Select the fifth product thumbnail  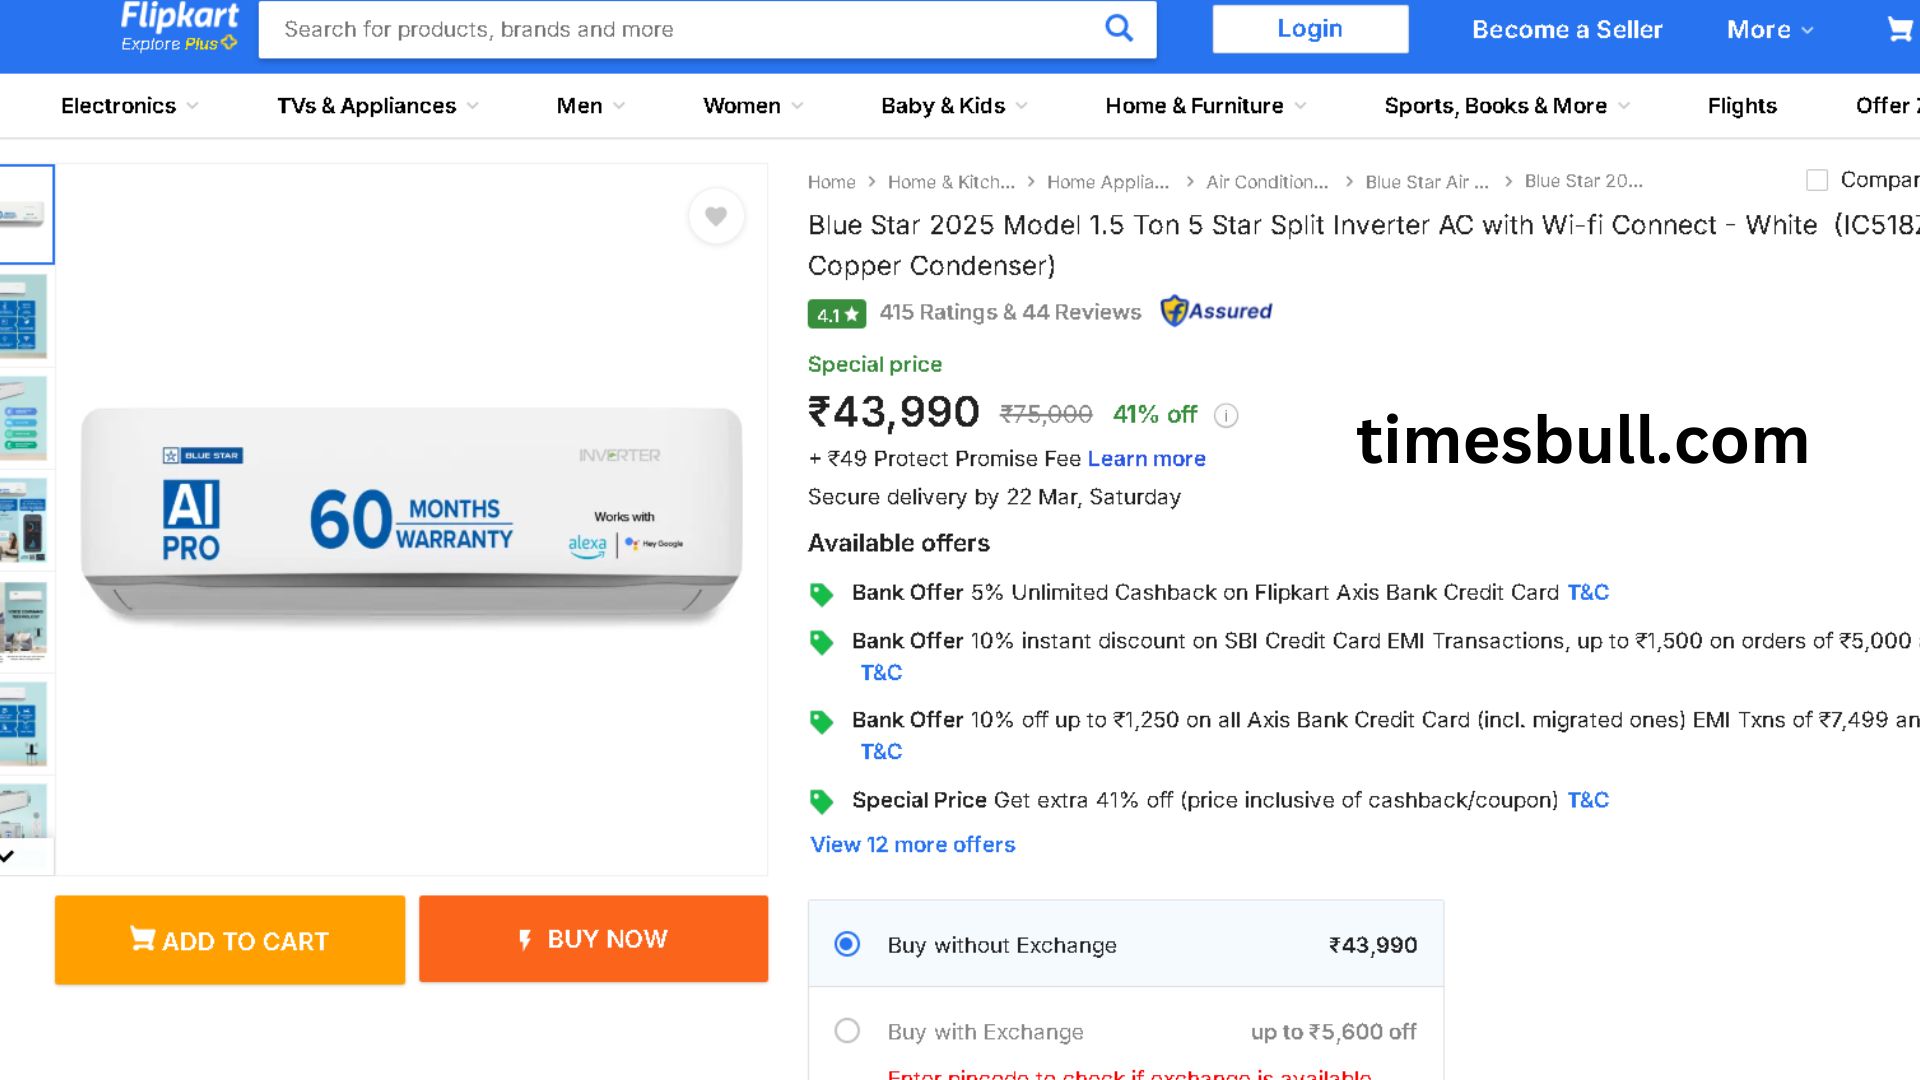click(24, 623)
